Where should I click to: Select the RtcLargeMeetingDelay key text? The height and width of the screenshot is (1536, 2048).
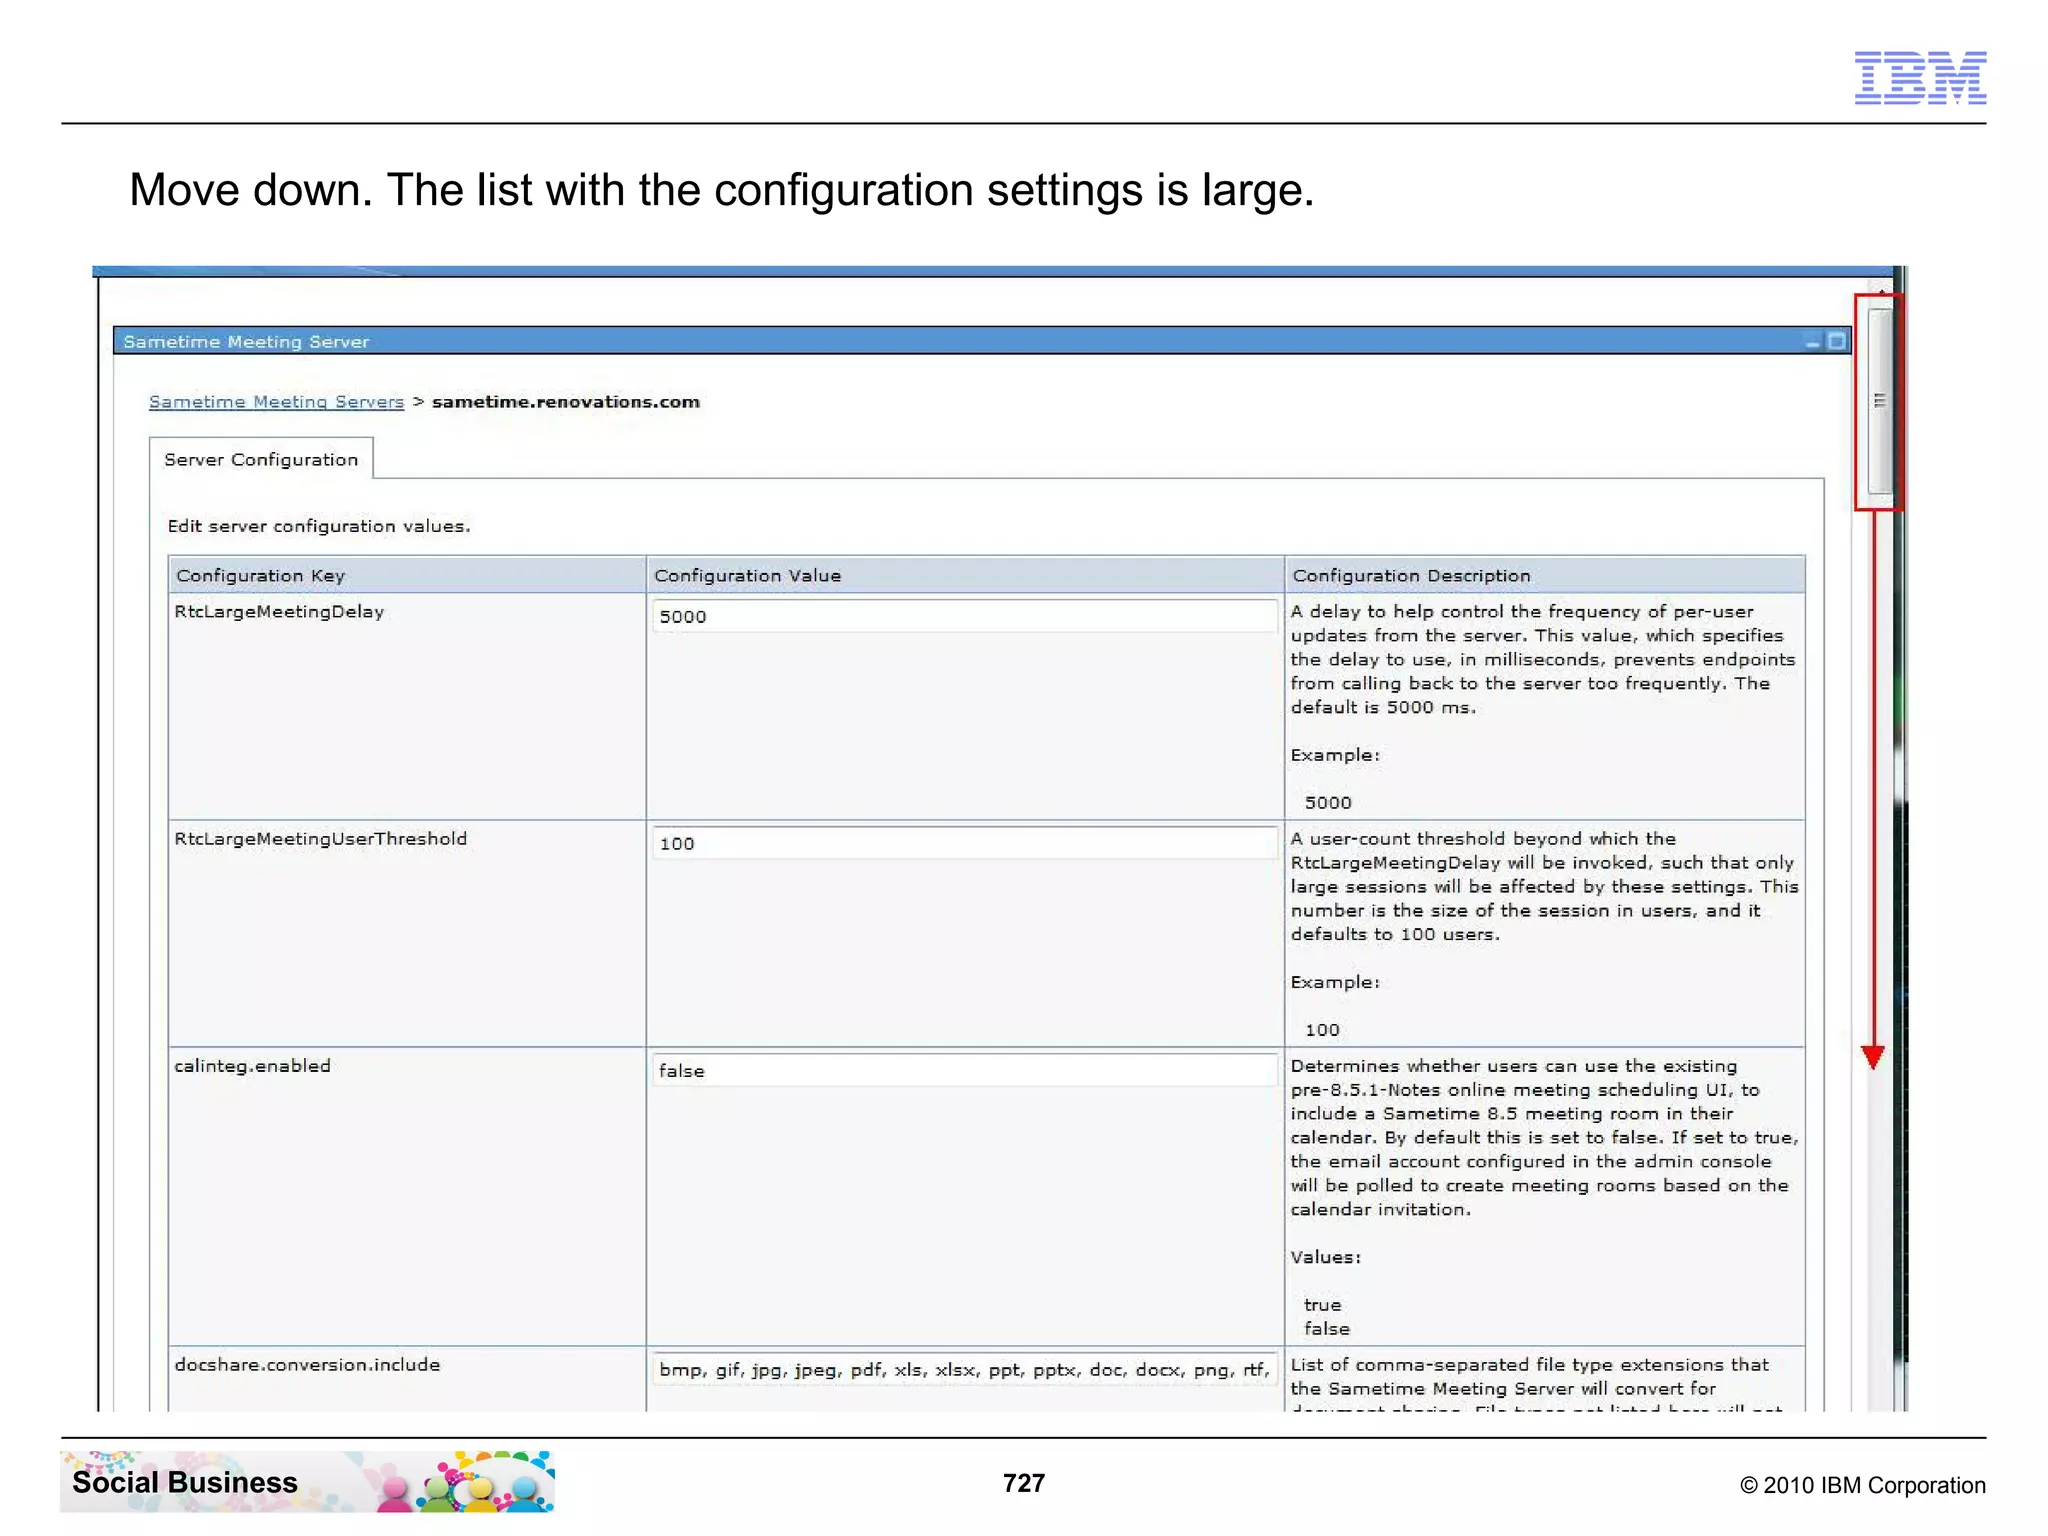click(279, 612)
